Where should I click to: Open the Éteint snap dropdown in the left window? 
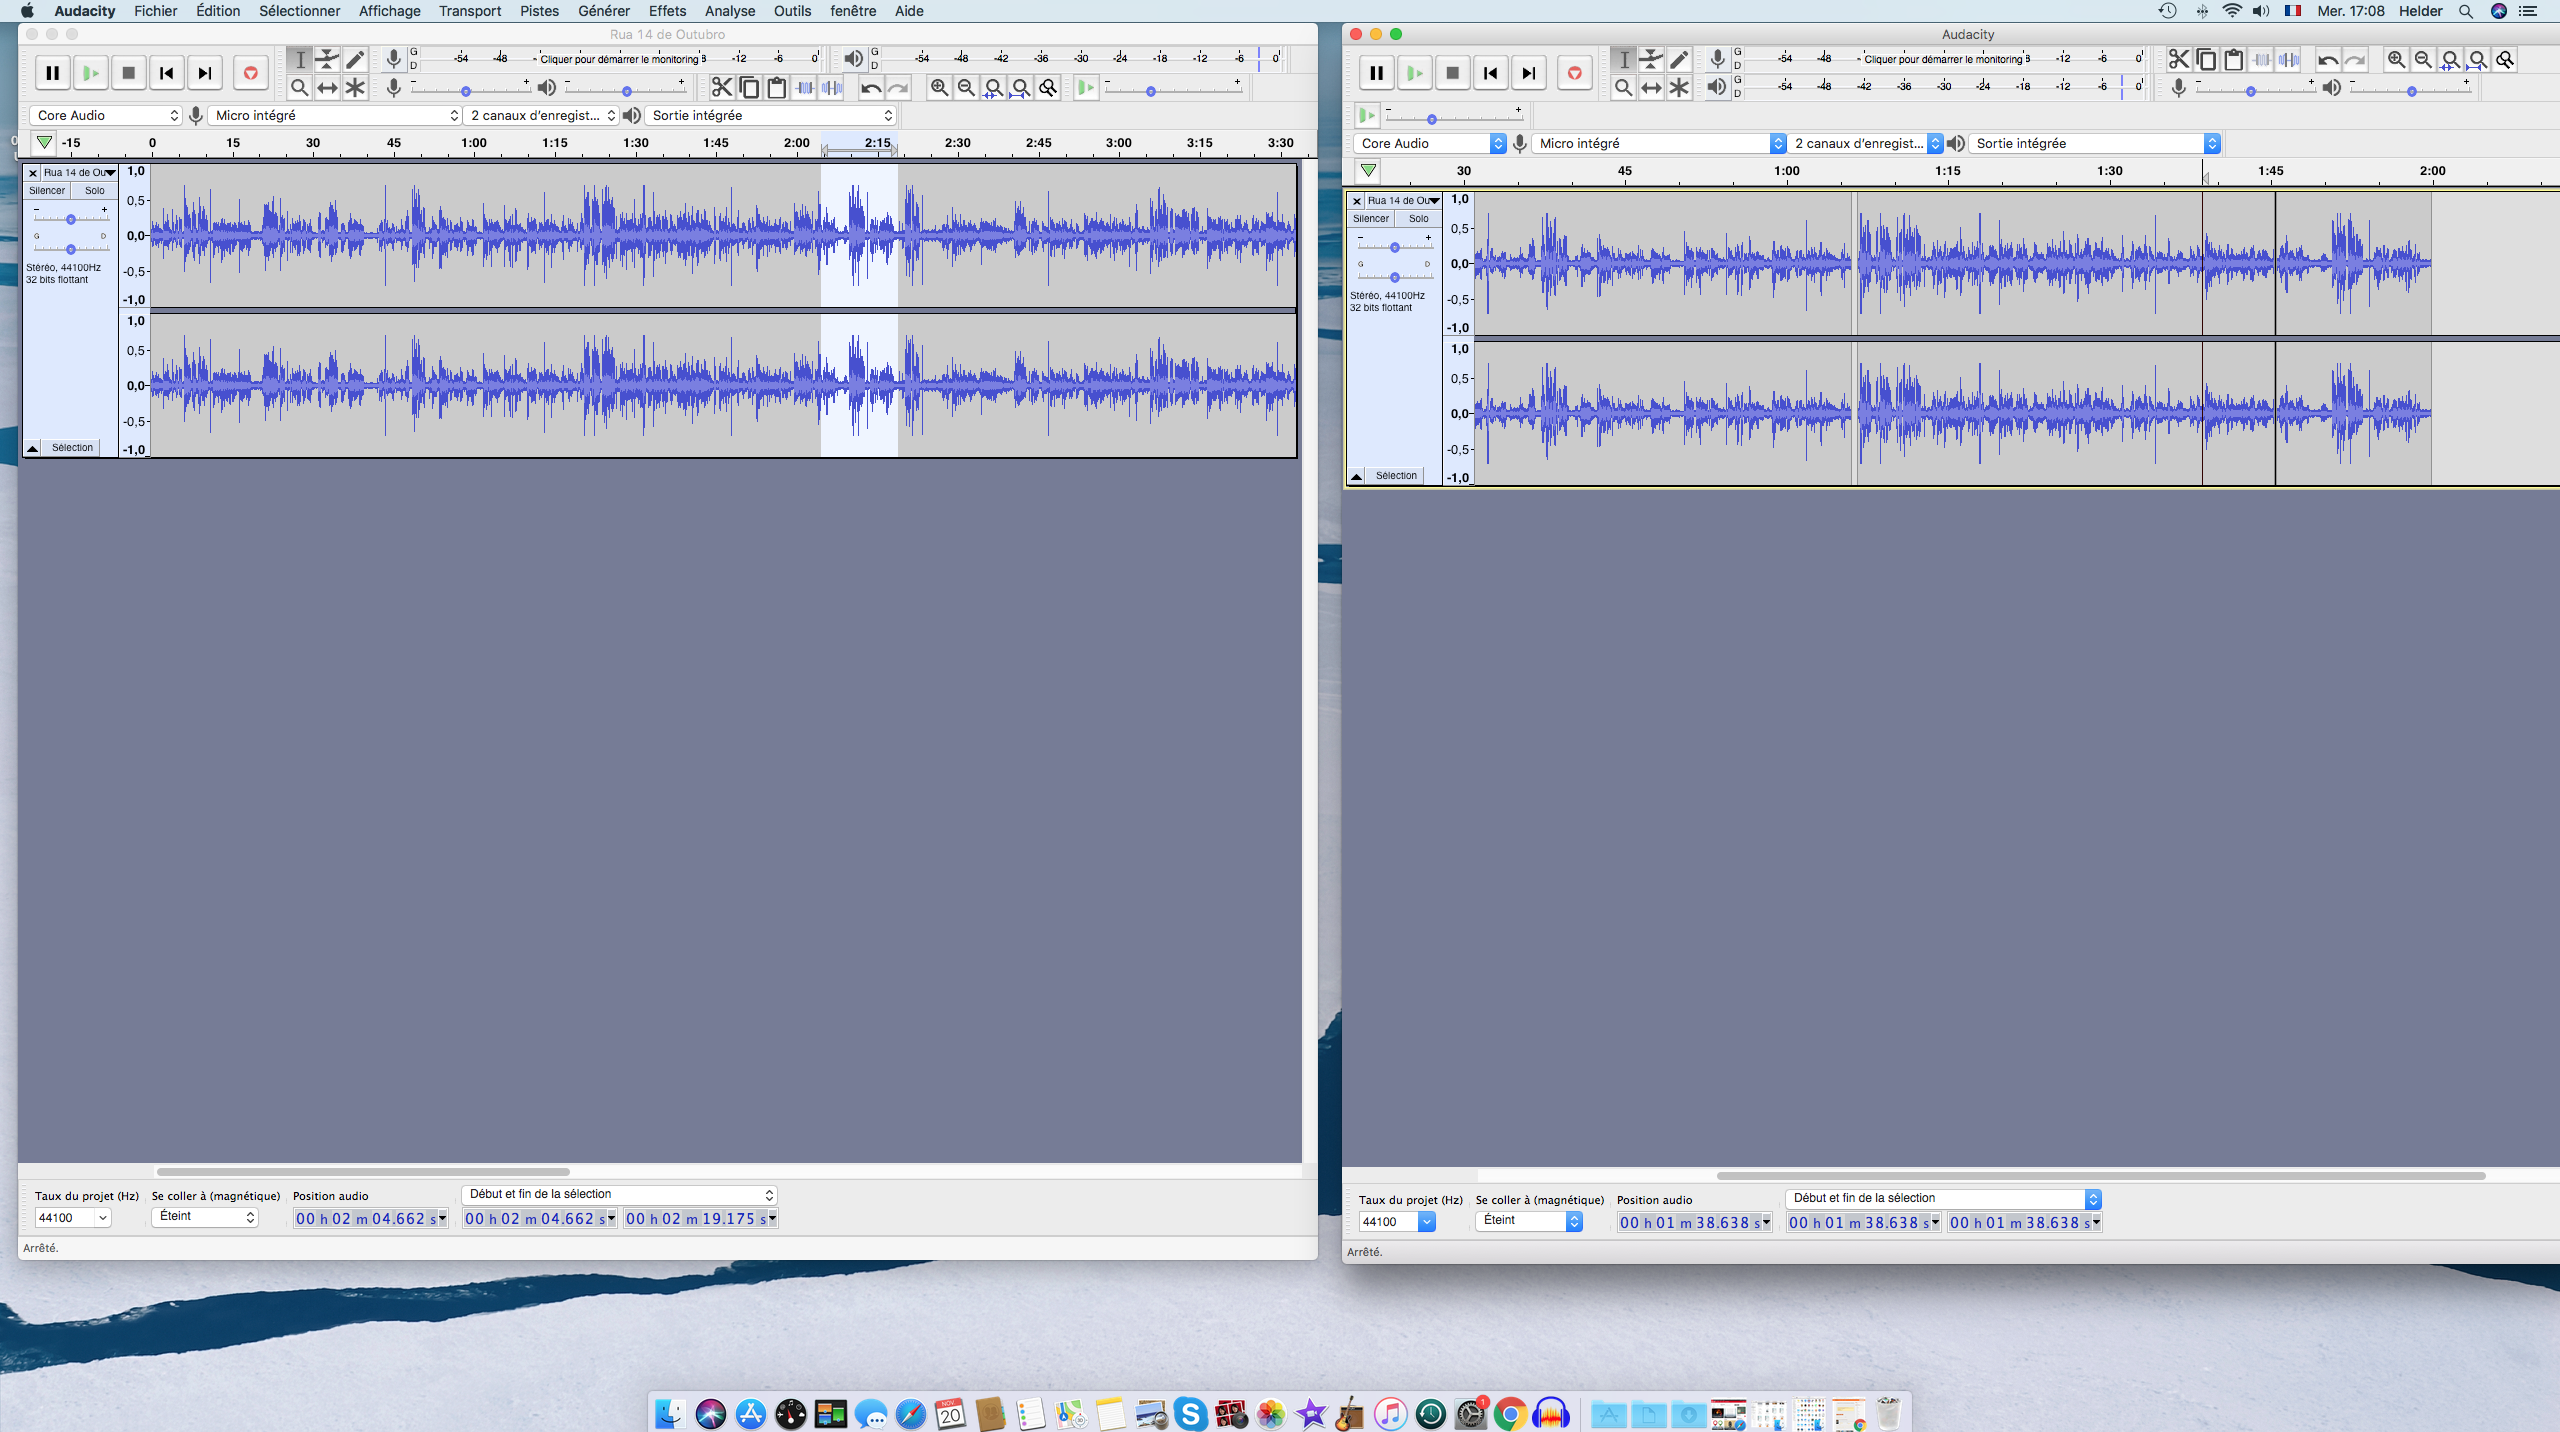[206, 1216]
